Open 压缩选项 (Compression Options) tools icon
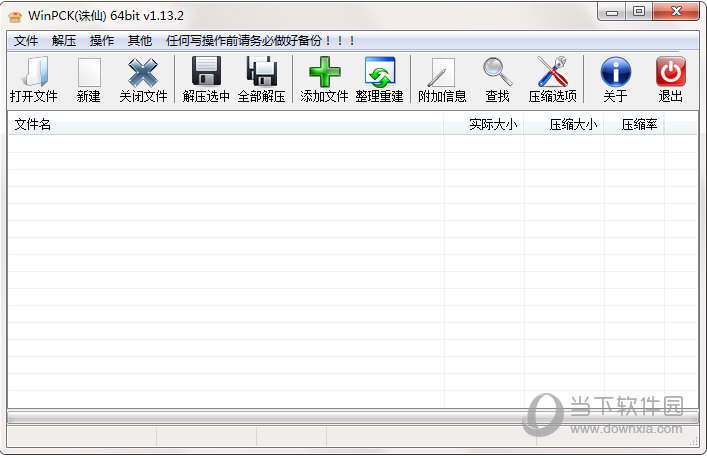707x458 pixels. (x=553, y=71)
